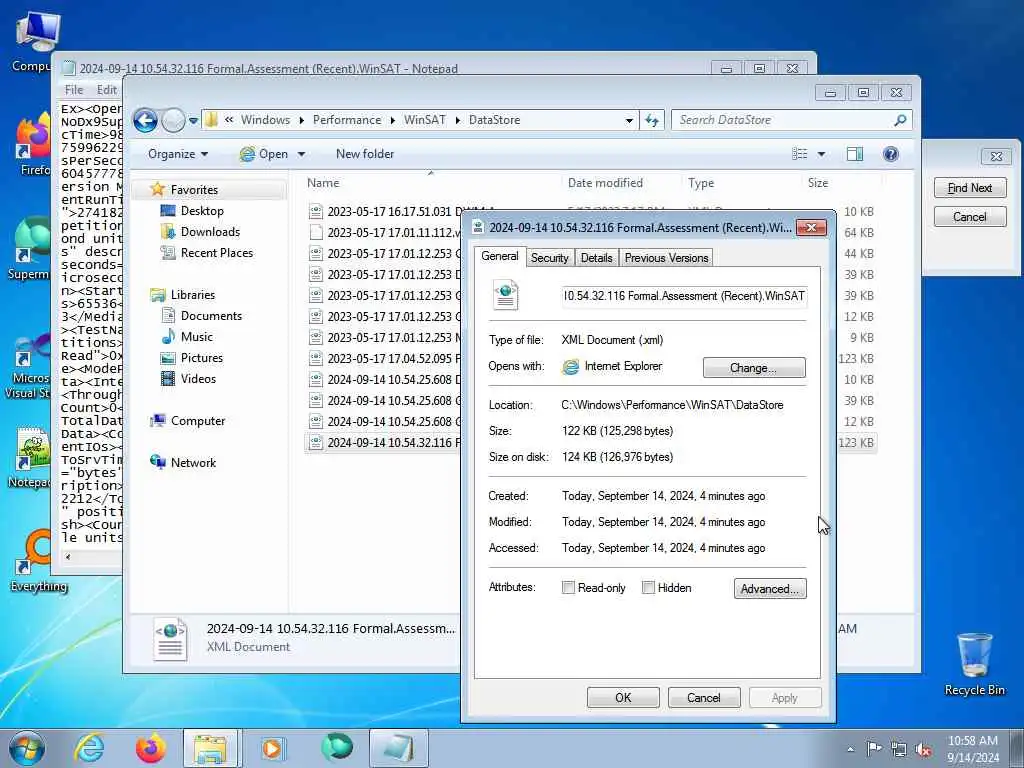Toggle the Hidden attribute checkbox
This screenshot has width=1024, height=768.
(648, 588)
